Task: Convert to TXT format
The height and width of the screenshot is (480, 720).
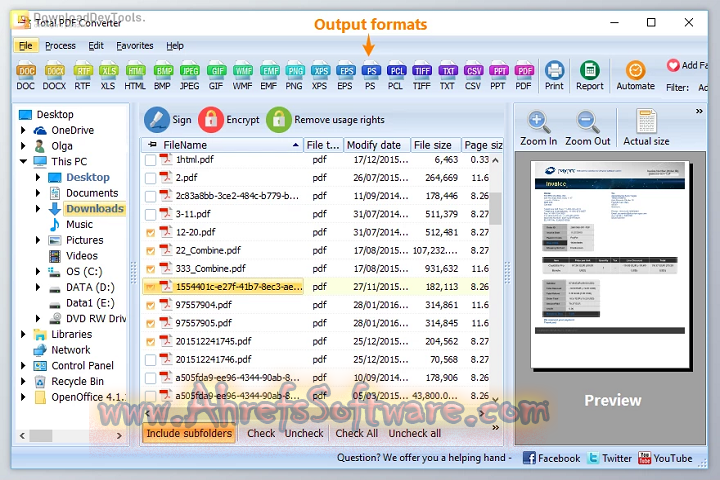Action: tap(447, 75)
